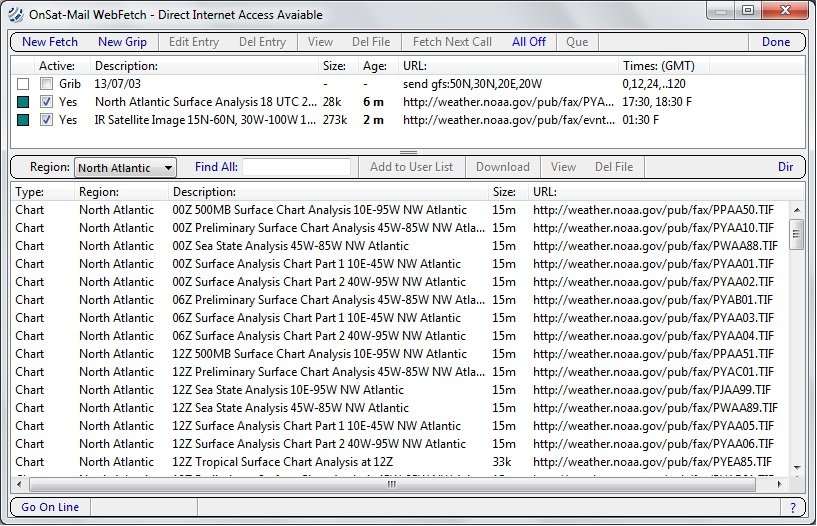Uncheck IR Satellite Image active checkbox
Screen dimensions: 817x526
tap(47, 120)
